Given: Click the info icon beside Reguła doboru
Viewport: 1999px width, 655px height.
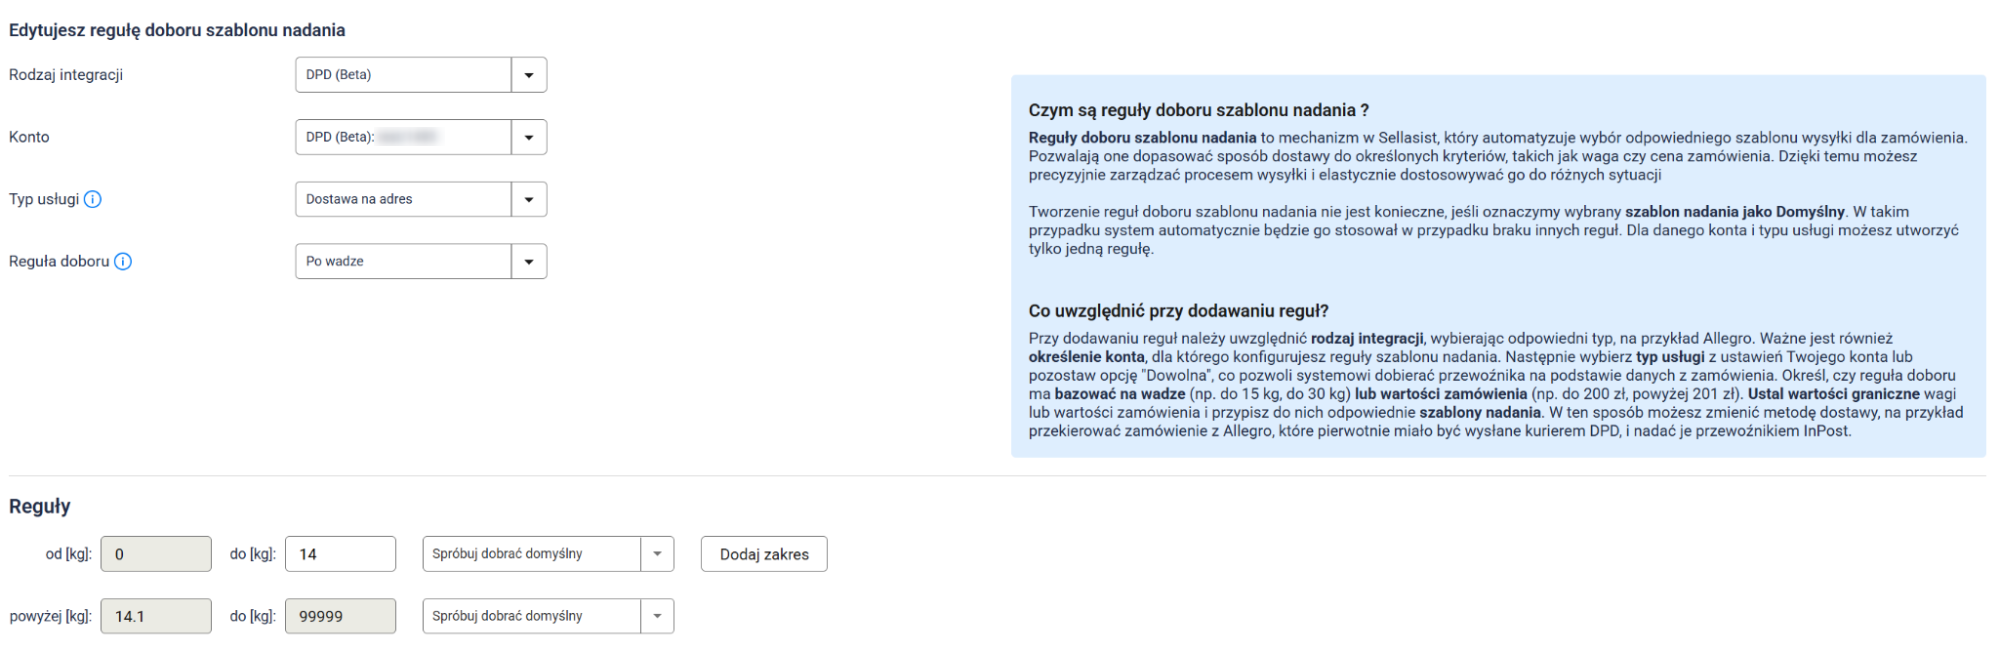Looking at the screenshot, I should [123, 262].
